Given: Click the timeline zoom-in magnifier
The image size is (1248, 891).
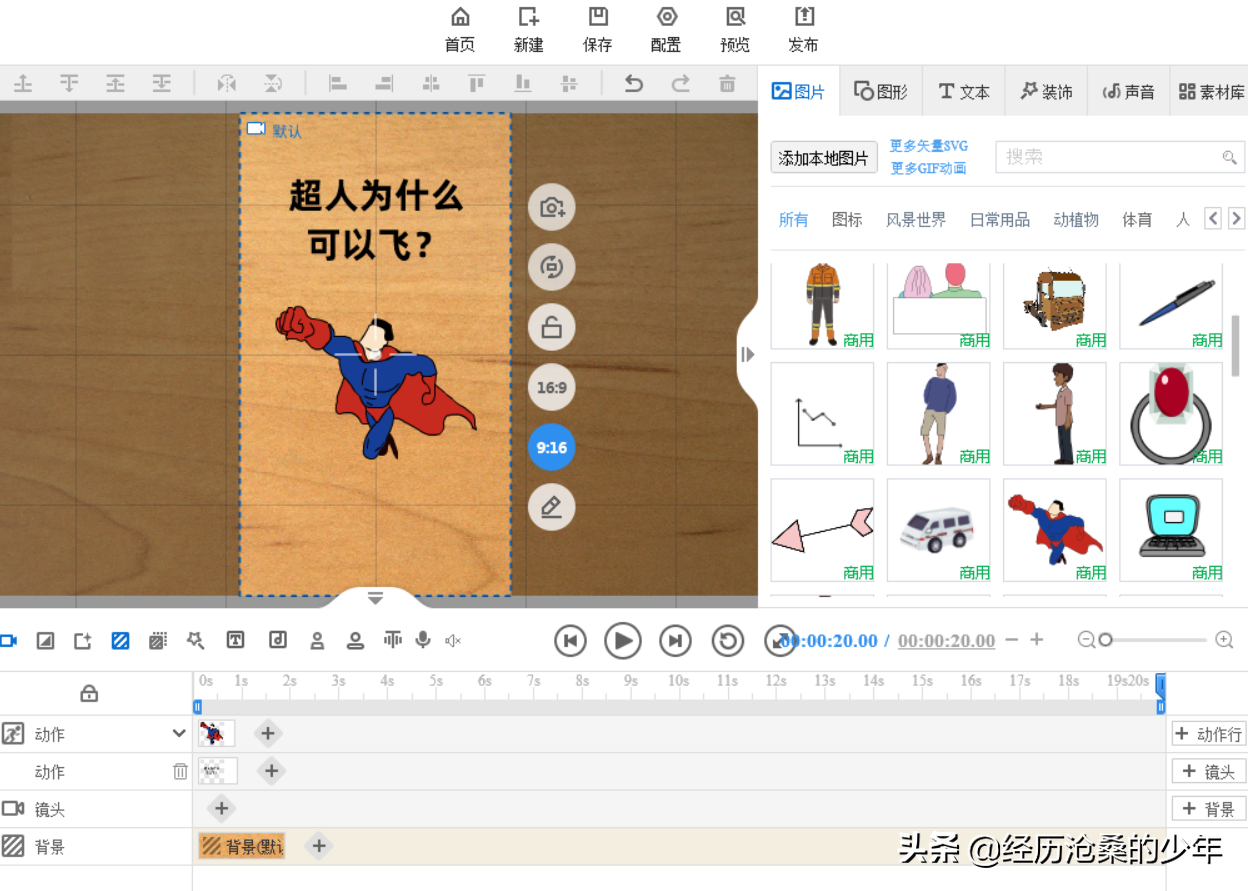Looking at the screenshot, I should tap(1224, 640).
